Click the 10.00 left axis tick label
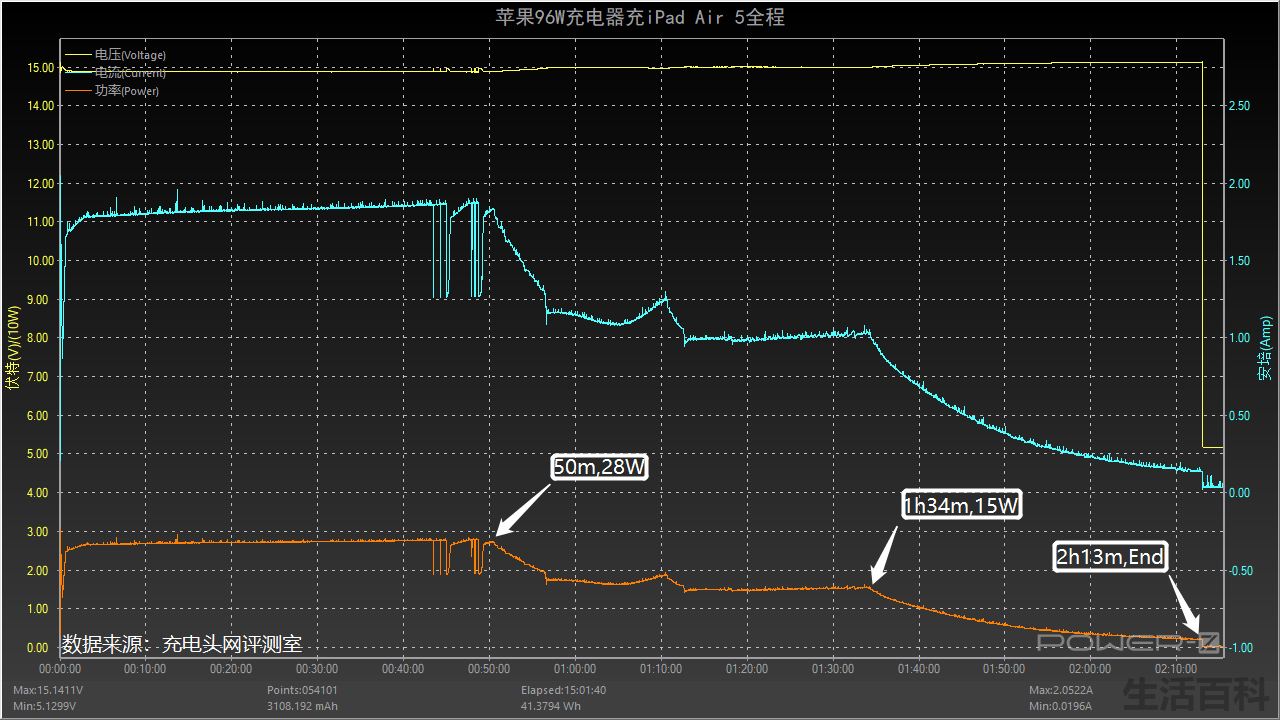This screenshot has height=720, width=1280. (40, 261)
